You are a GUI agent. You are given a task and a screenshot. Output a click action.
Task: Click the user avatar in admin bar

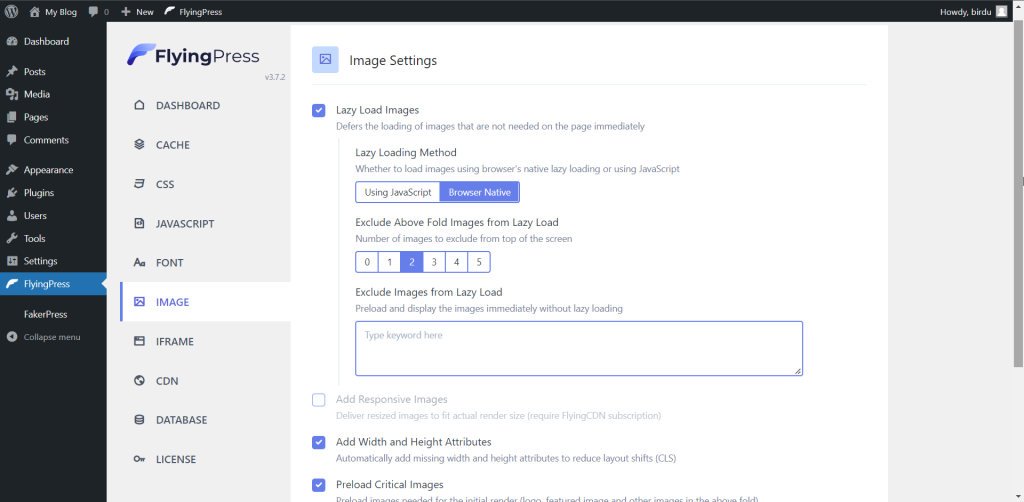pos(1002,12)
